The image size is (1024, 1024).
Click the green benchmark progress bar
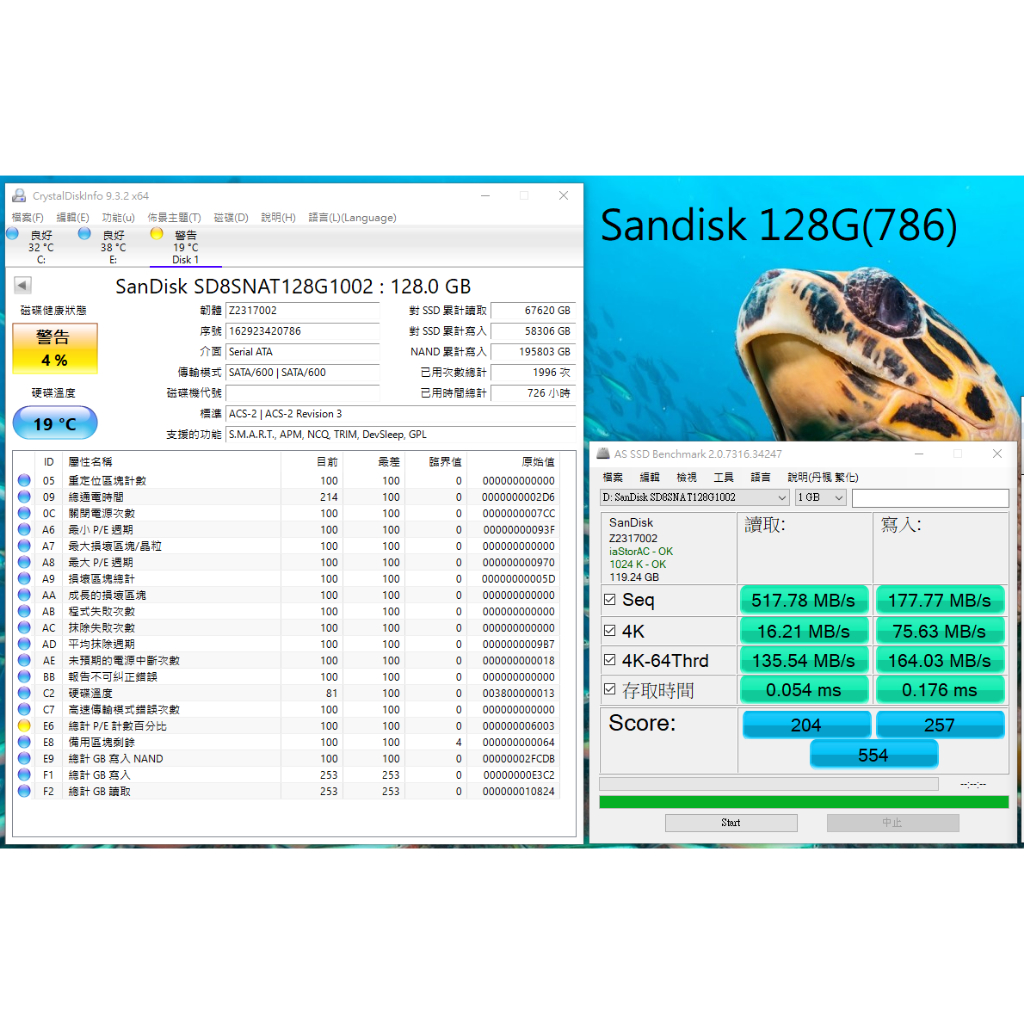click(803, 802)
